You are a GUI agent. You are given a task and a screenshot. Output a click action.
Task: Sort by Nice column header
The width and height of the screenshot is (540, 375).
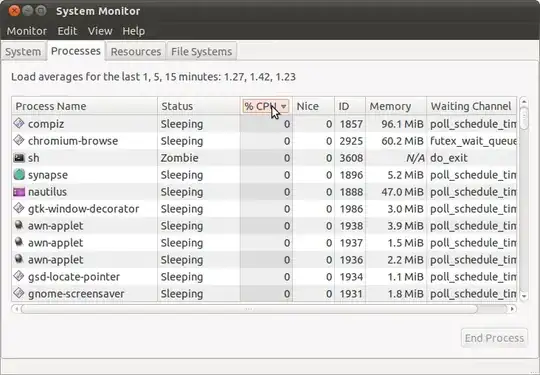pos(313,106)
